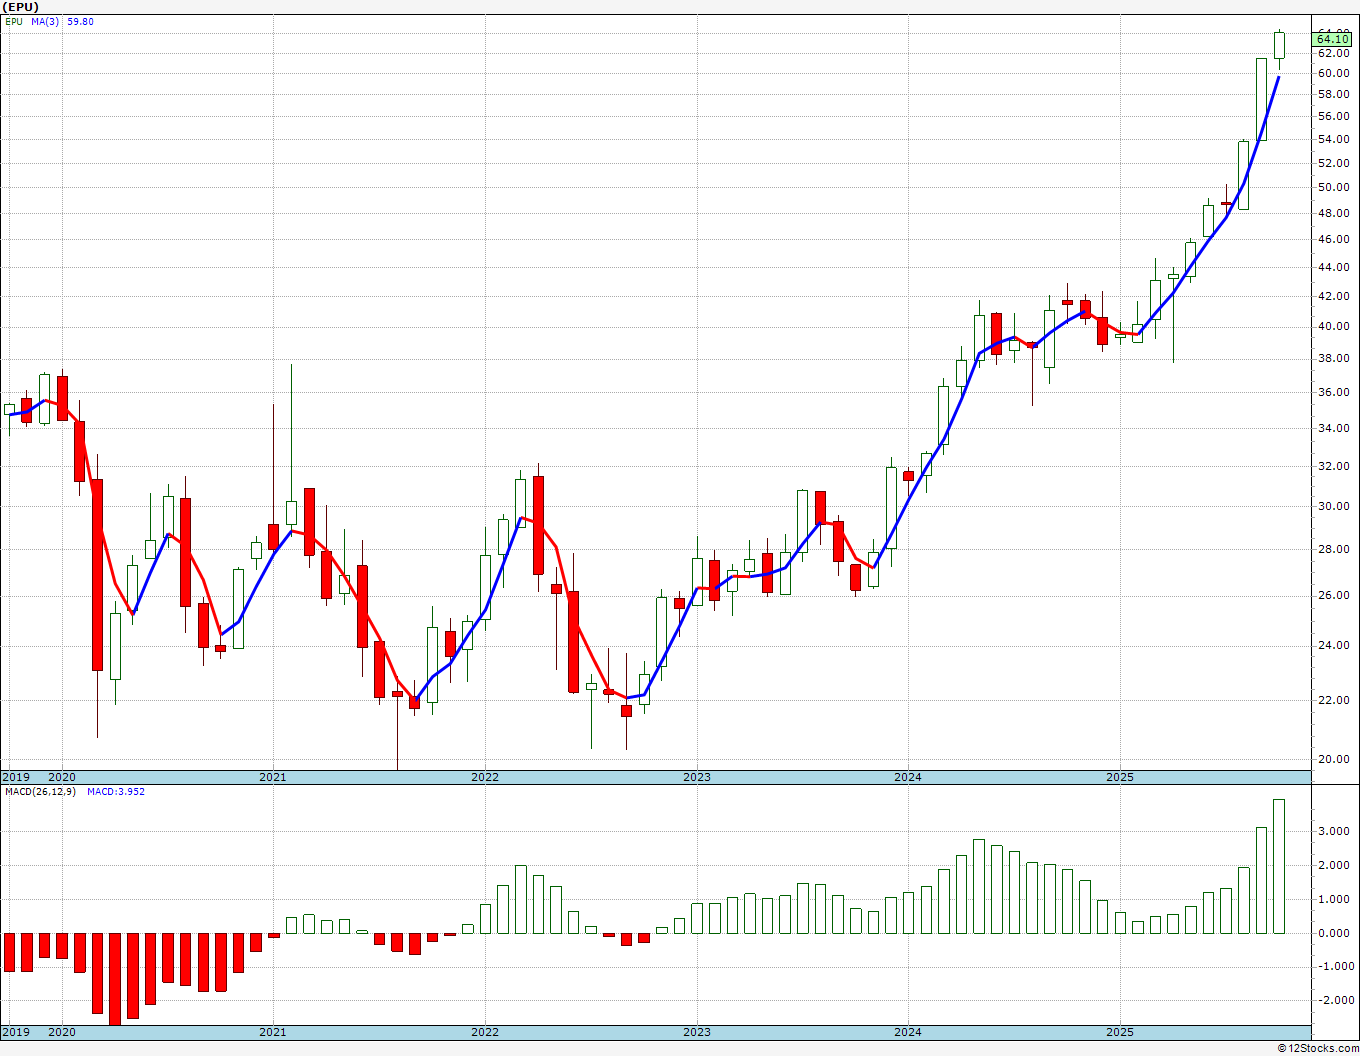Screen dimensions: 1360x1056
Task: Click 2025 on the price chart time axis
Action: pos(1120,777)
